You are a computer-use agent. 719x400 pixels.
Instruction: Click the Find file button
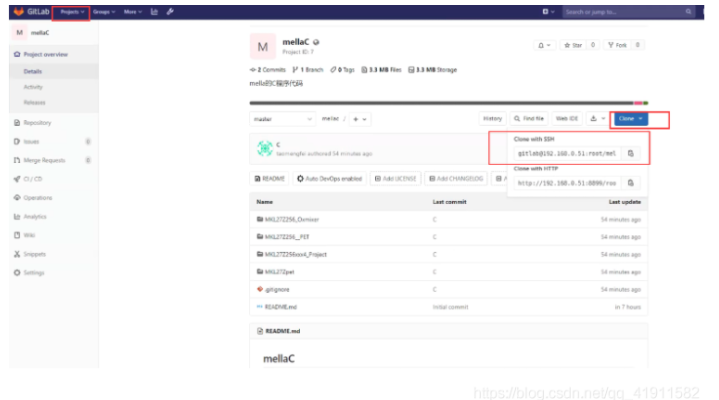tap(529, 119)
